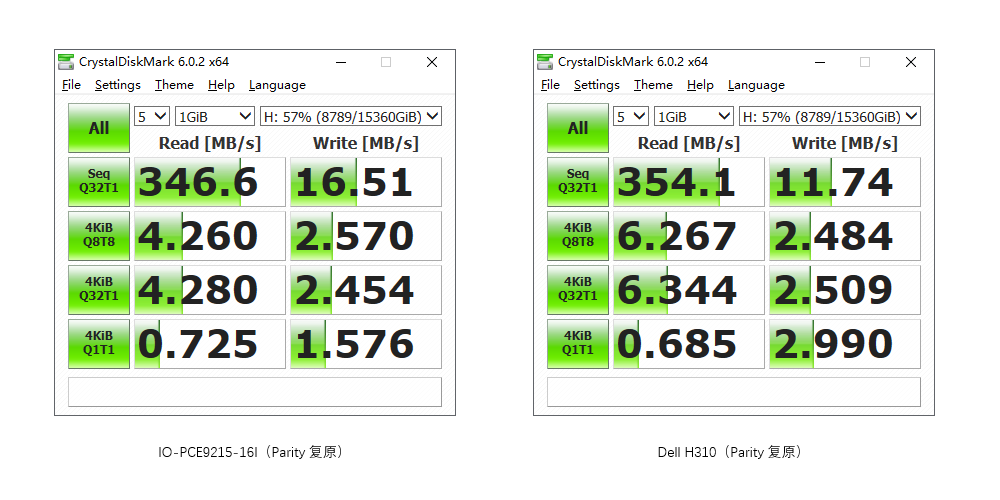Select the 6.344 read result
Viewport: 1000px width, 500px height.
(689, 290)
